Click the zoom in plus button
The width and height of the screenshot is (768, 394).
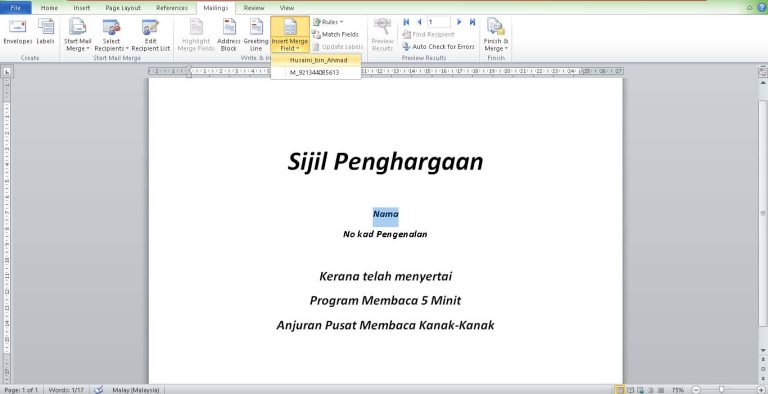click(x=760, y=390)
